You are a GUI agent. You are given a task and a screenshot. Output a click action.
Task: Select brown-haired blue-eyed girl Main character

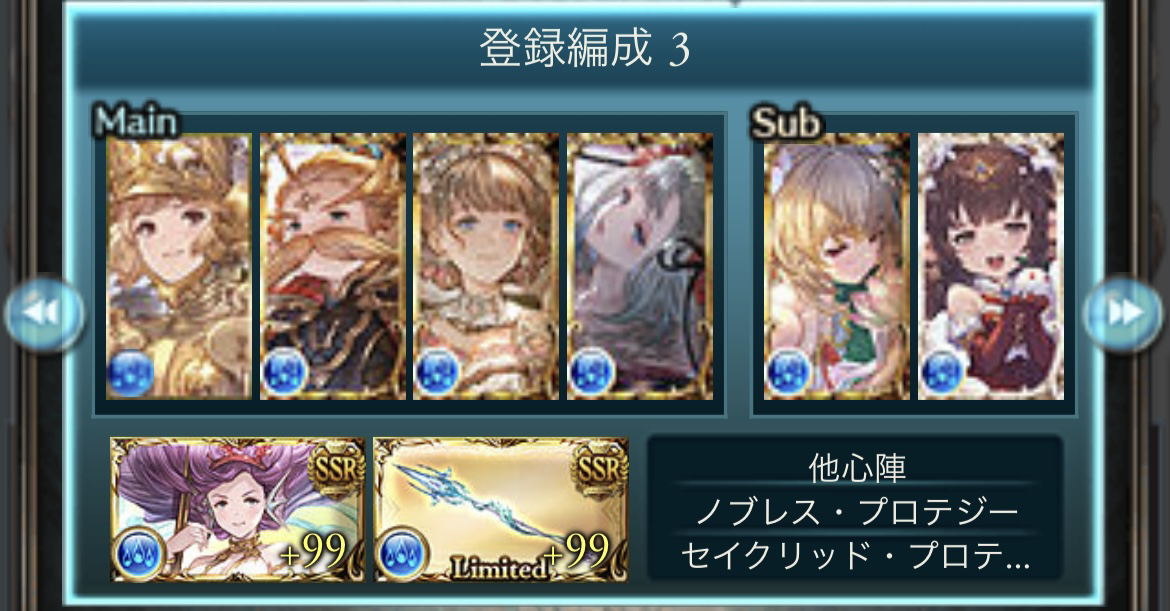pos(486,266)
